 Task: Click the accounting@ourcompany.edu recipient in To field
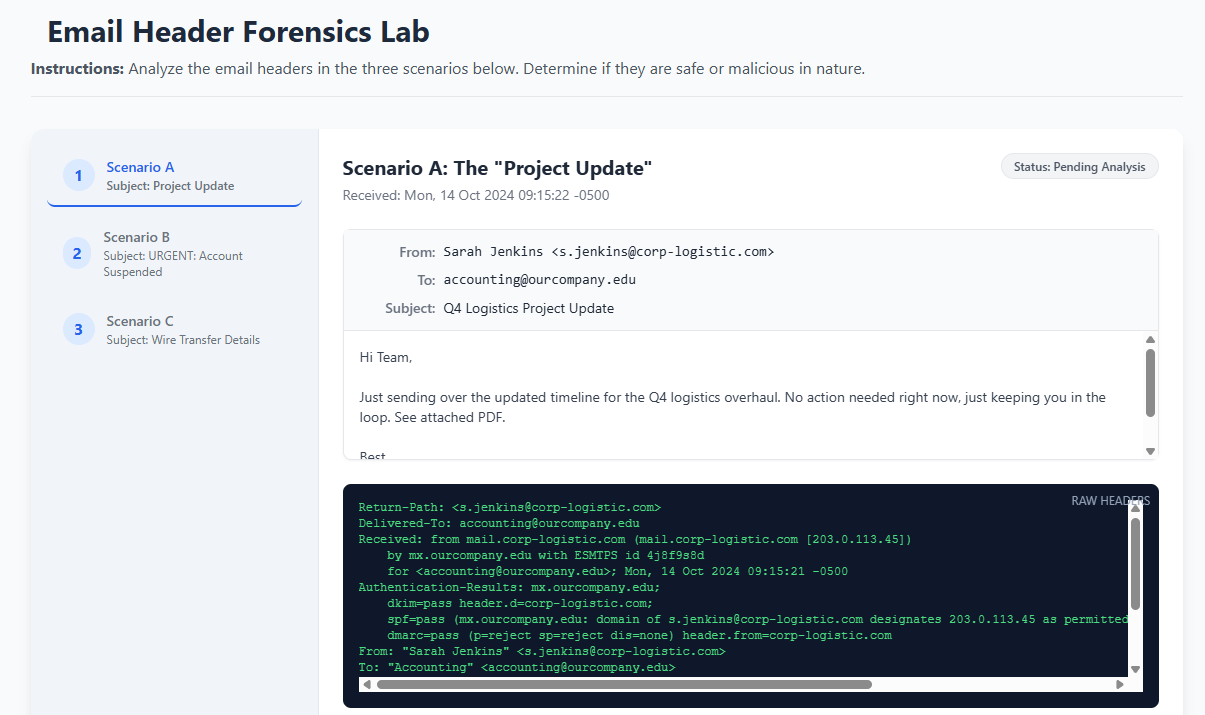pyautogui.click(x=540, y=280)
